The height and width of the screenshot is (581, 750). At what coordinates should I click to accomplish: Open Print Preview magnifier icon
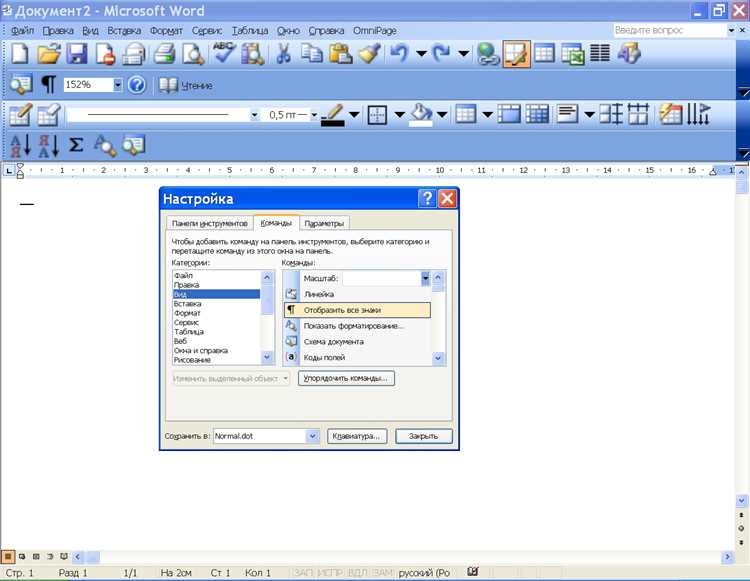click(x=193, y=54)
